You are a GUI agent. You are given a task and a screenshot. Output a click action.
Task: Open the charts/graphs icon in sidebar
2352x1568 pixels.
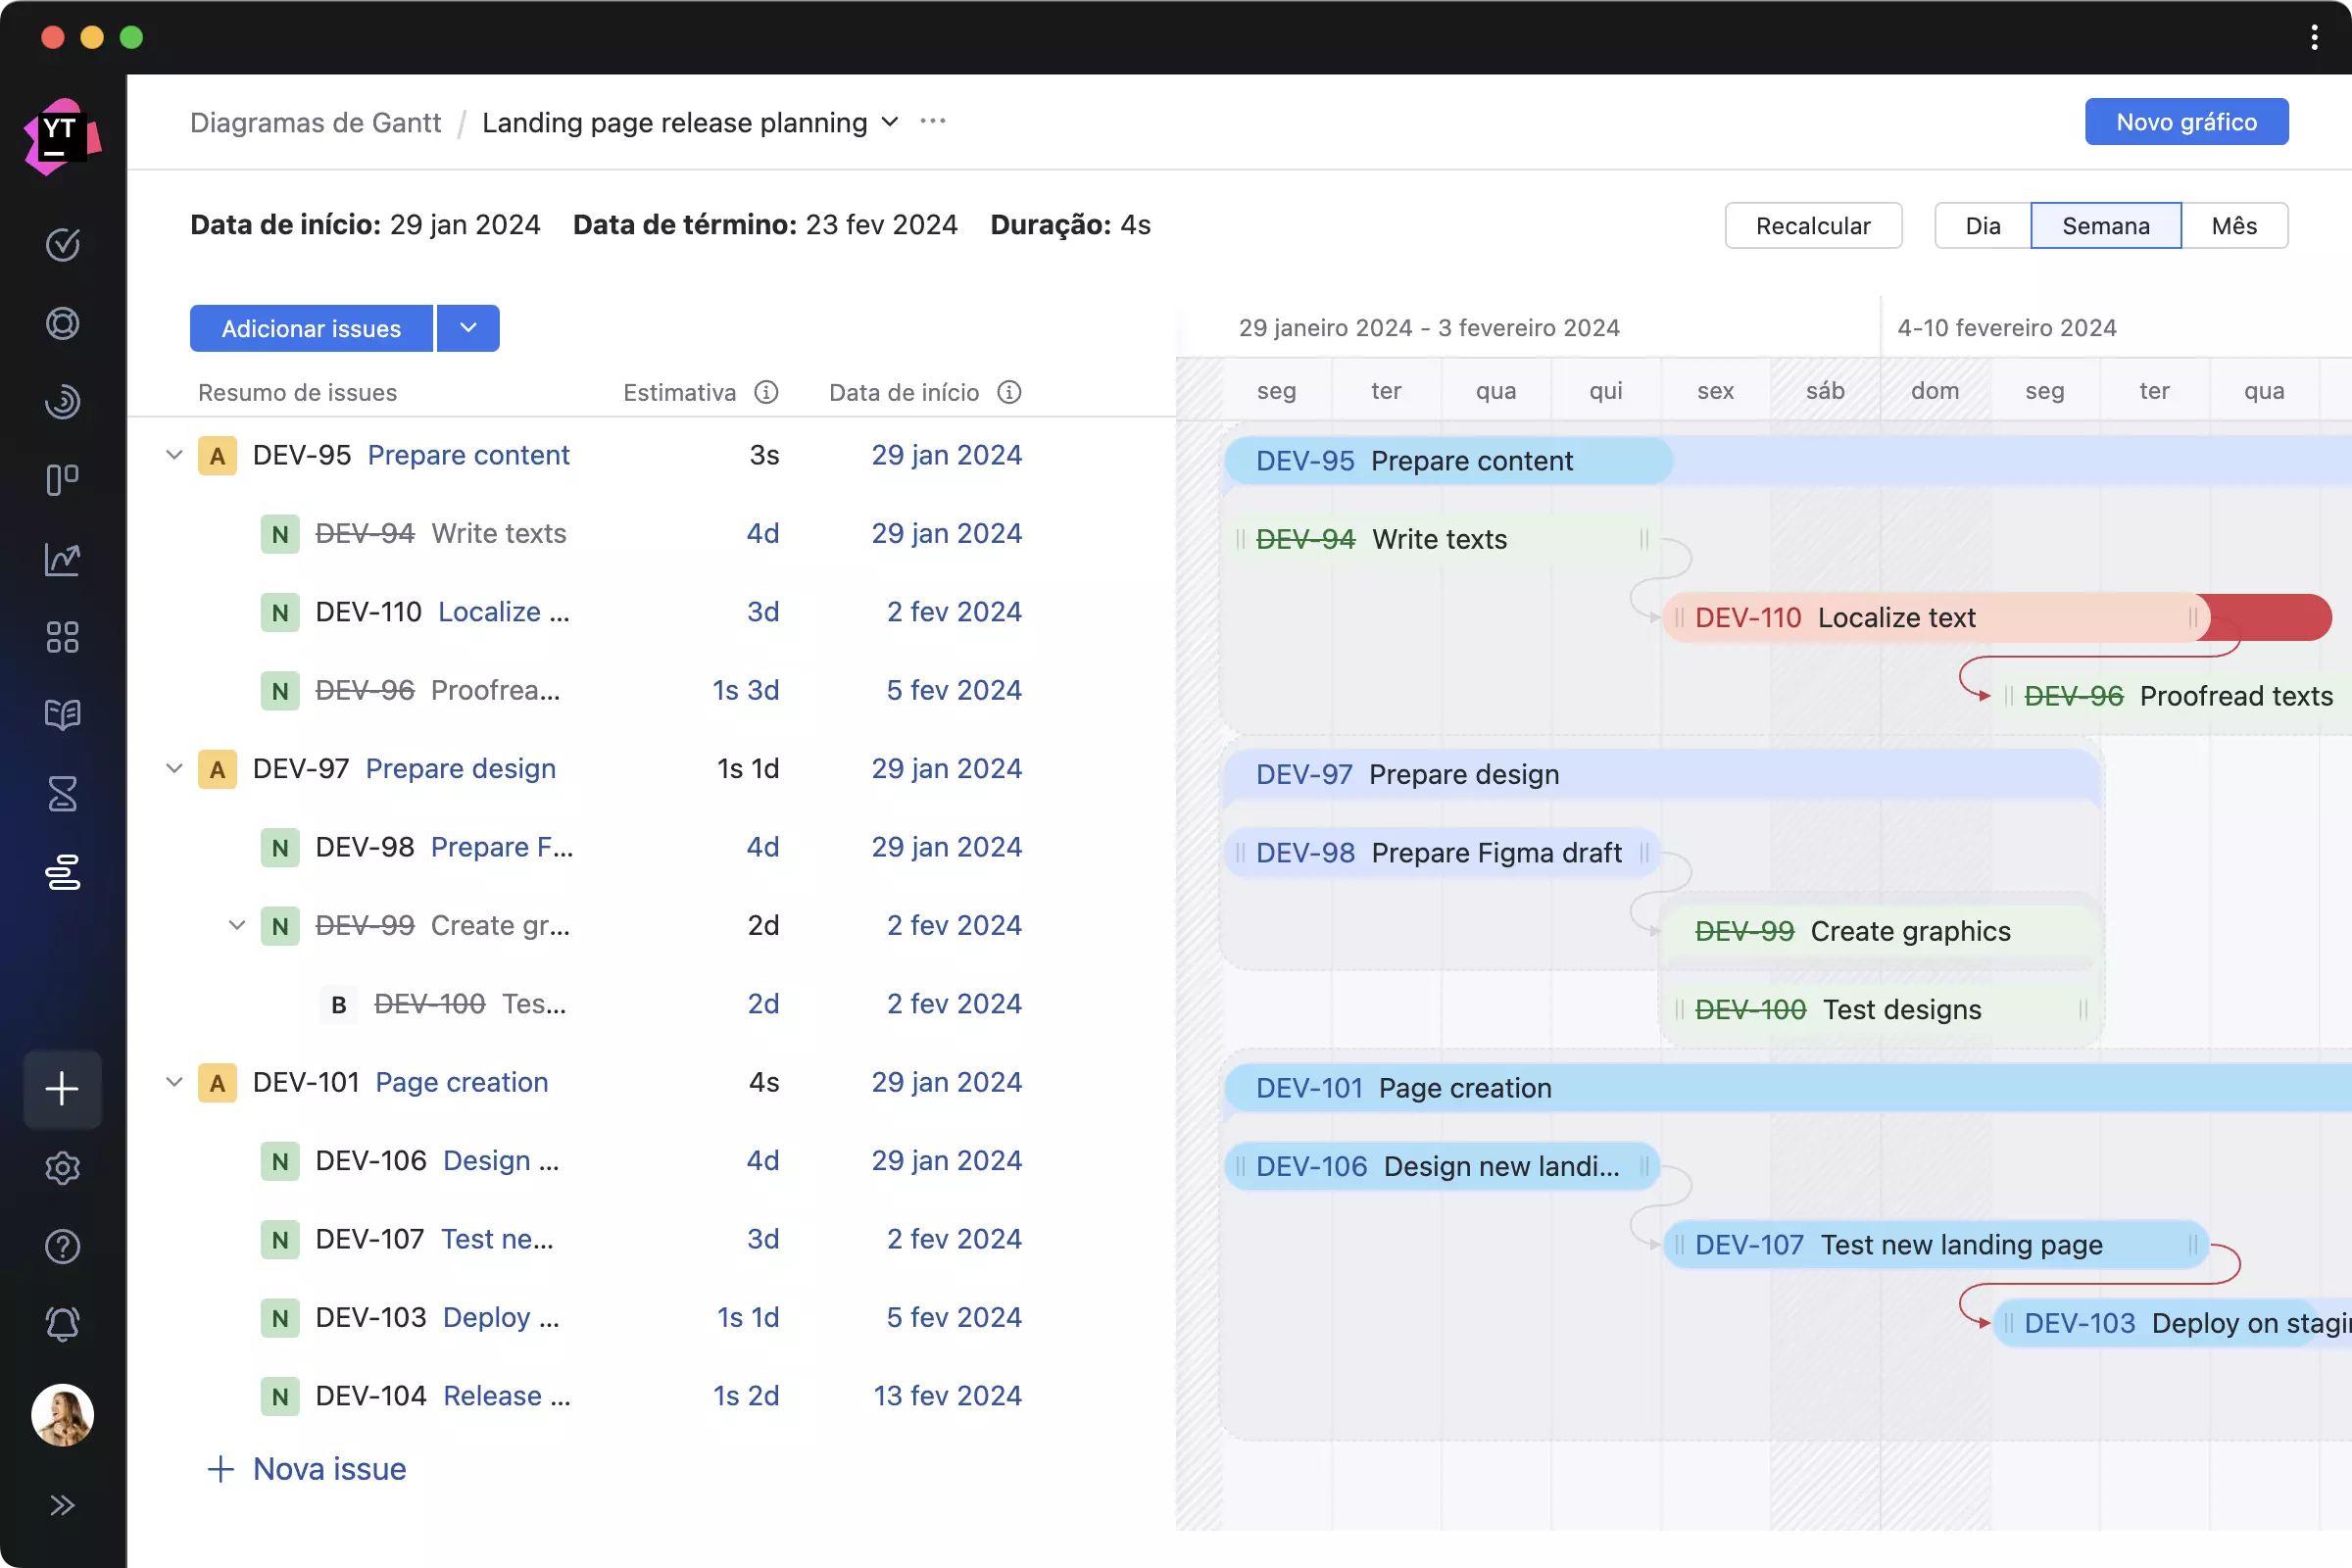(63, 559)
